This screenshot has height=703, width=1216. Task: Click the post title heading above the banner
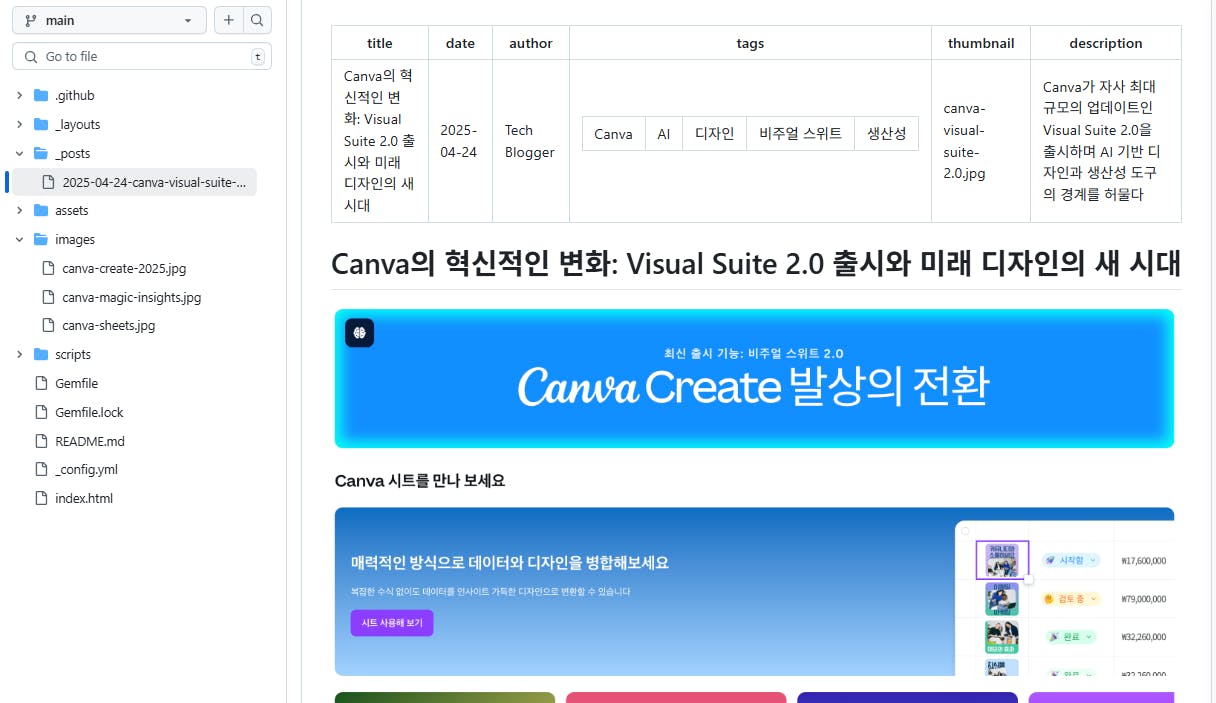pos(756,263)
